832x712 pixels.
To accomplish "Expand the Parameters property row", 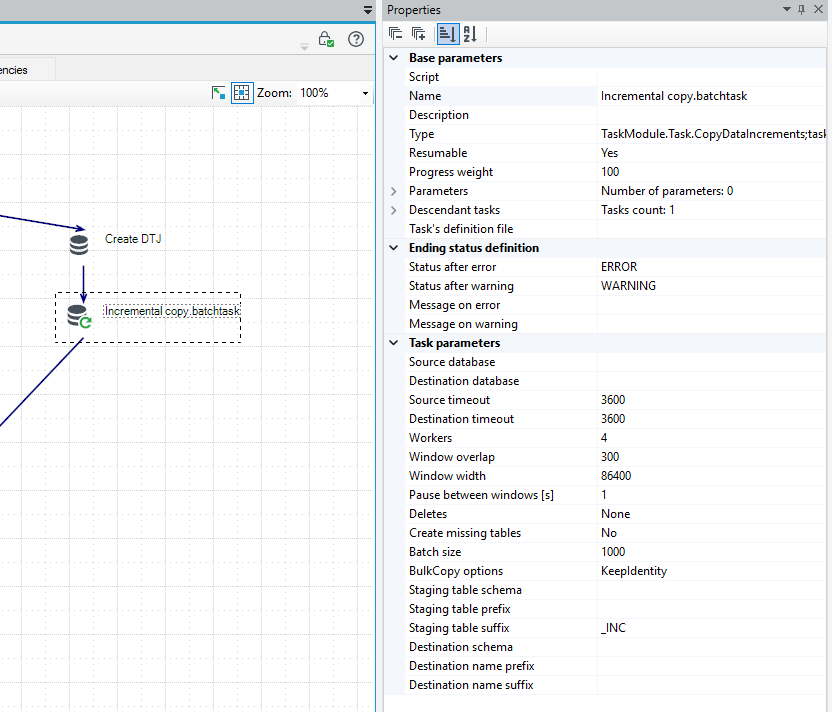I will (x=394, y=191).
